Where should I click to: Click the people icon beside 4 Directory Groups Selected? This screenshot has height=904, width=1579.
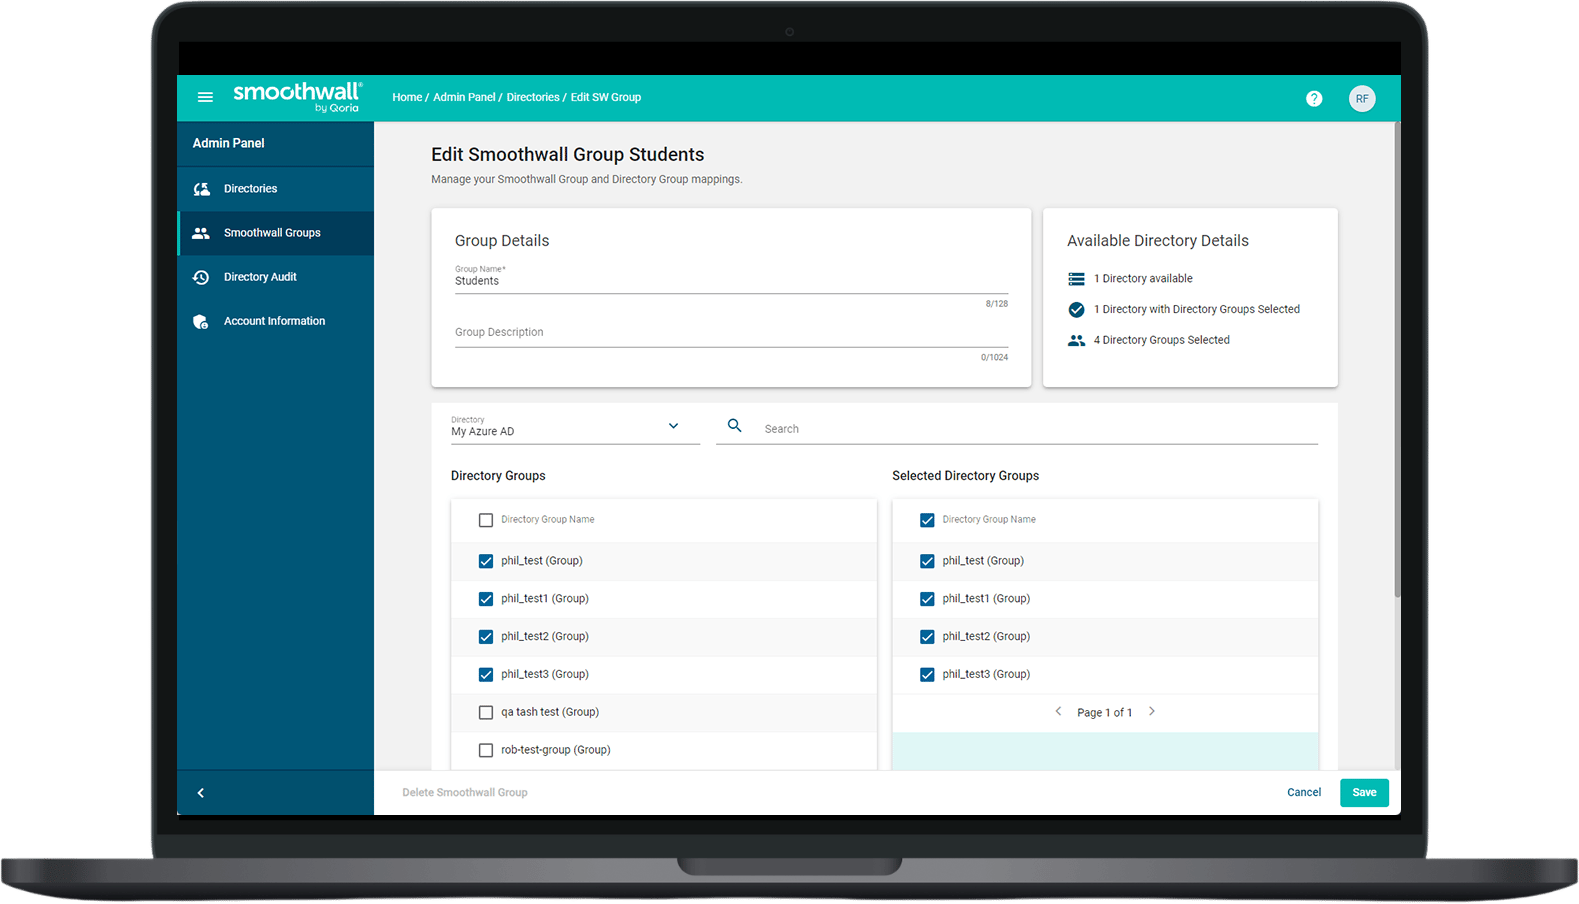[1076, 341]
